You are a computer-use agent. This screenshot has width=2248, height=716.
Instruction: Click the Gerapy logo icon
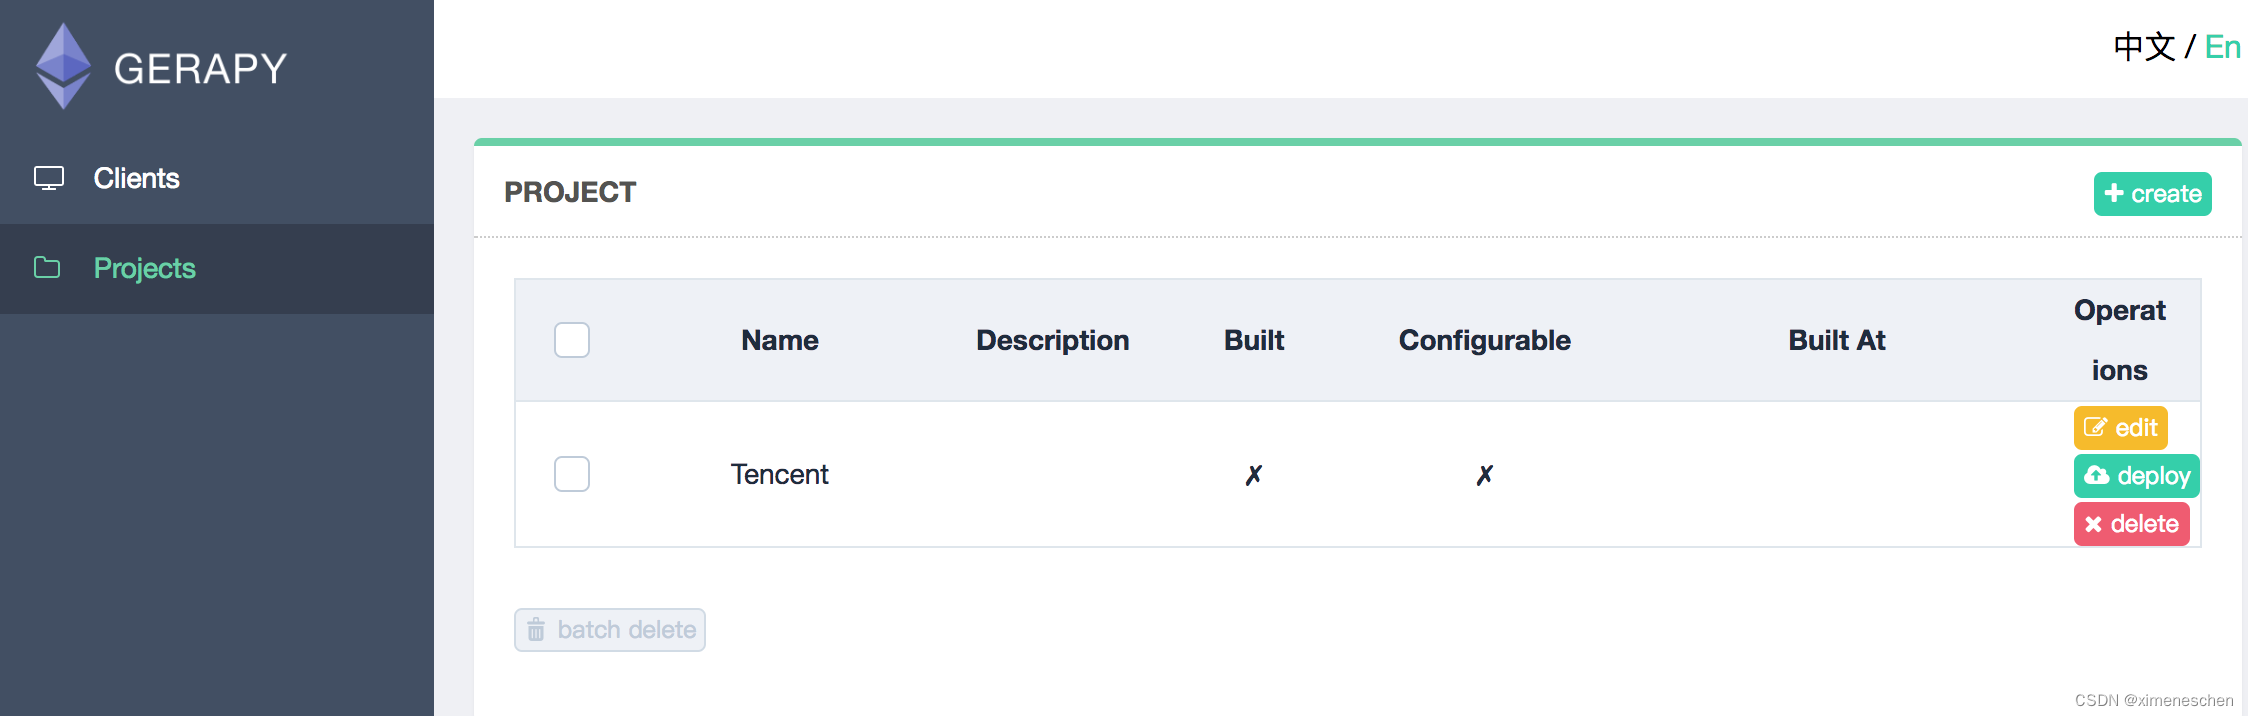[x=63, y=66]
